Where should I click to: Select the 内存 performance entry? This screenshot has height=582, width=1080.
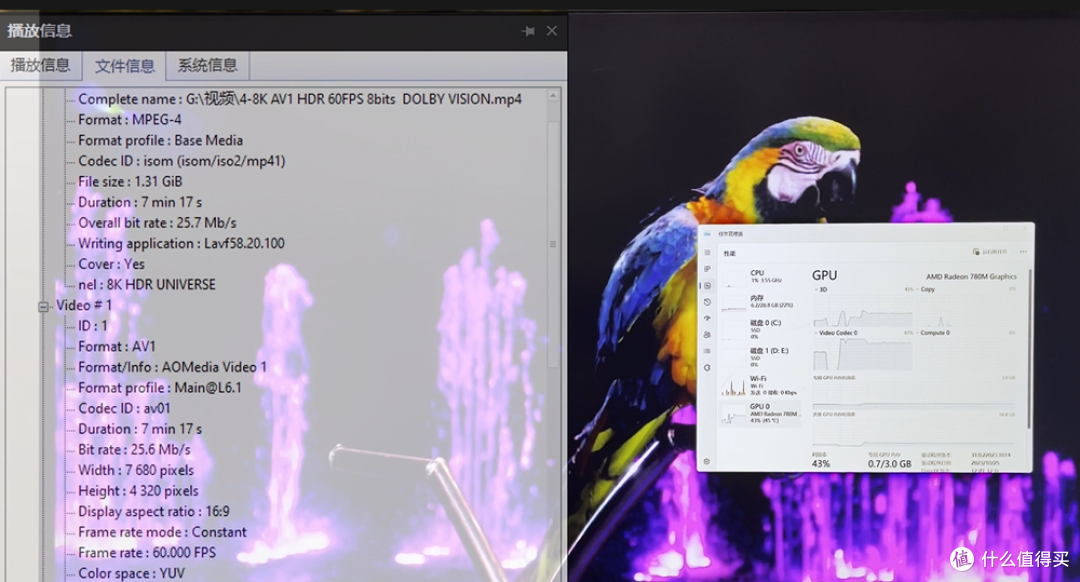760,301
